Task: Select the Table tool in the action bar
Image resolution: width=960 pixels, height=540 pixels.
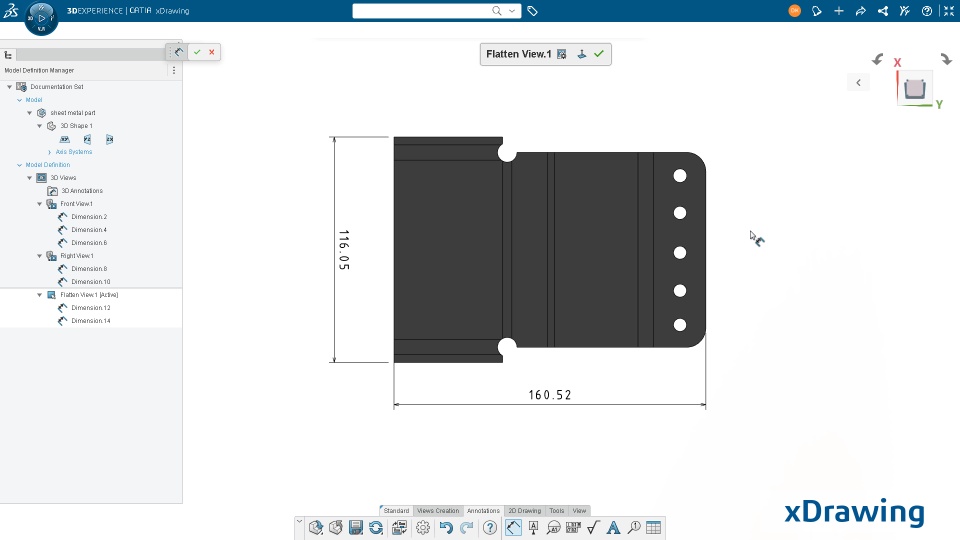Action: [653, 527]
